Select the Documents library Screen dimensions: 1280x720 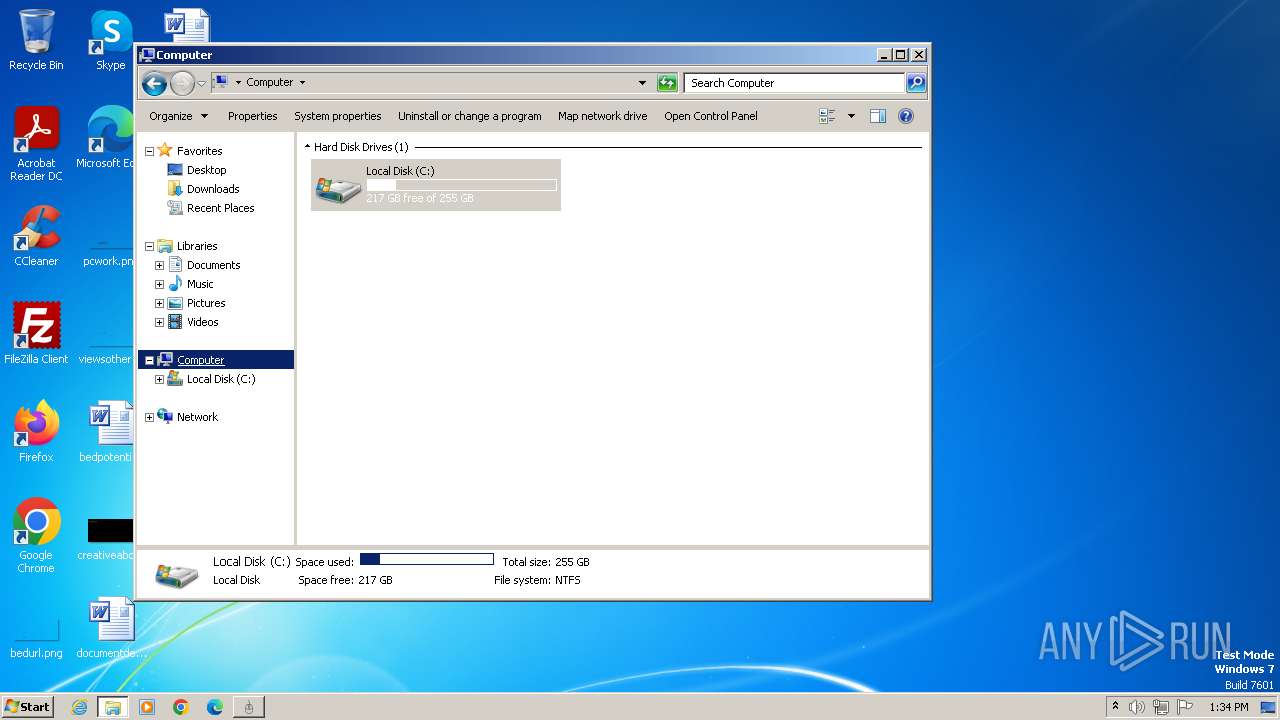click(x=213, y=265)
